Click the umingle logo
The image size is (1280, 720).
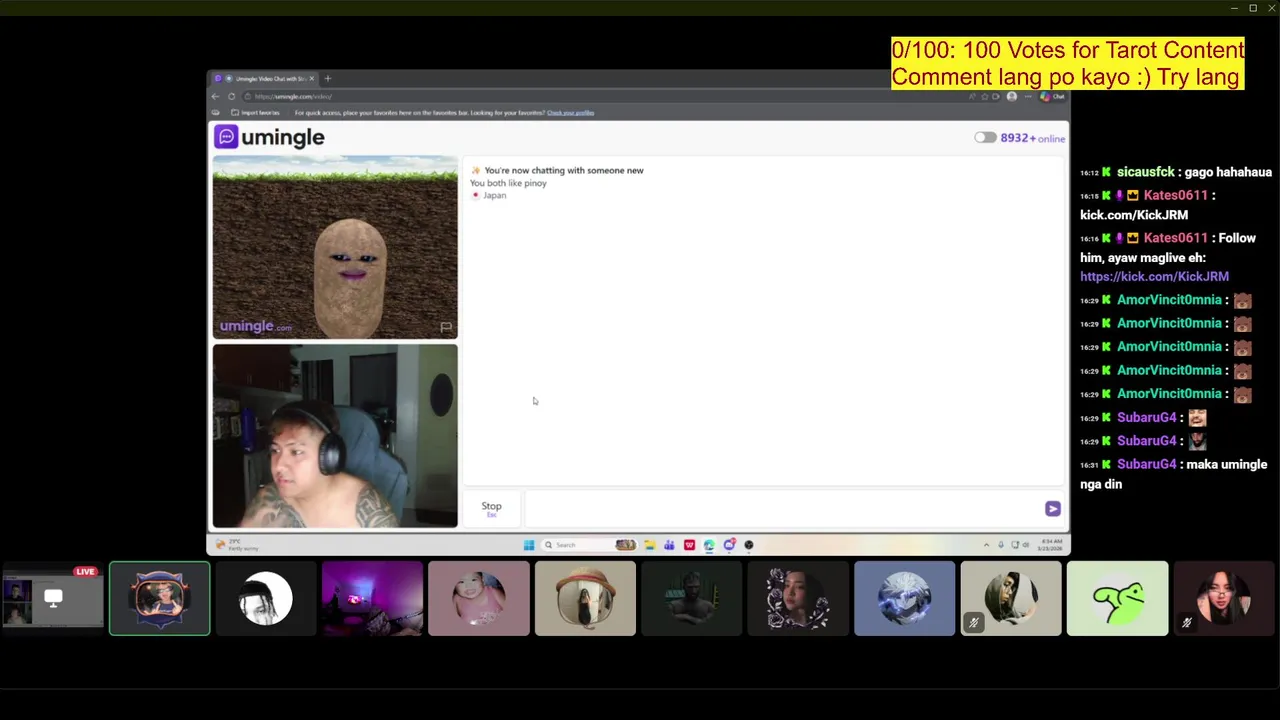click(269, 137)
